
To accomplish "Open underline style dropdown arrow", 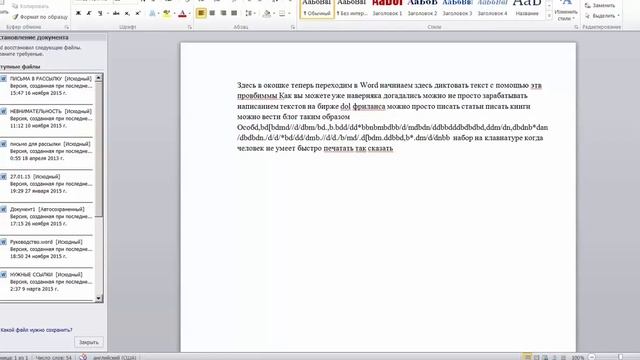I will click(x=108, y=13).
